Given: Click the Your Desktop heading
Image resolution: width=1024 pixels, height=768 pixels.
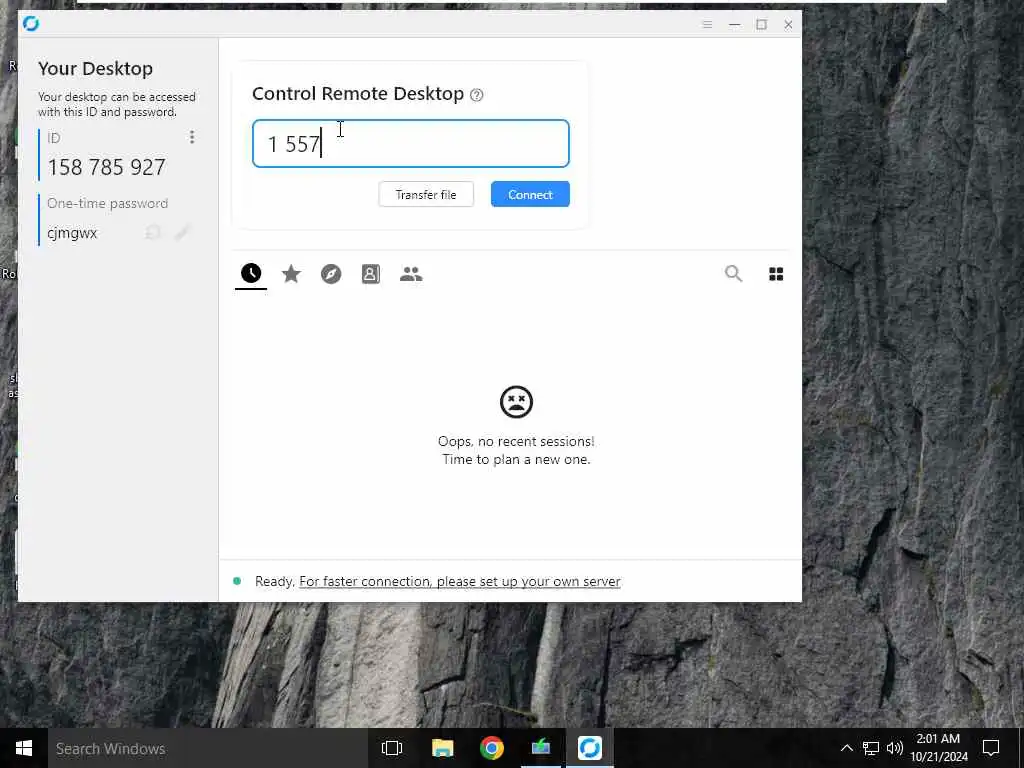Looking at the screenshot, I should (95, 69).
